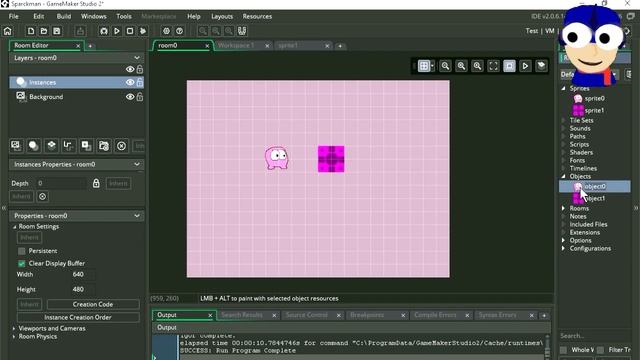The height and width of the screenshot is (360, 640).
Task: Open Instance Creation Order
Action: [78, 318]
